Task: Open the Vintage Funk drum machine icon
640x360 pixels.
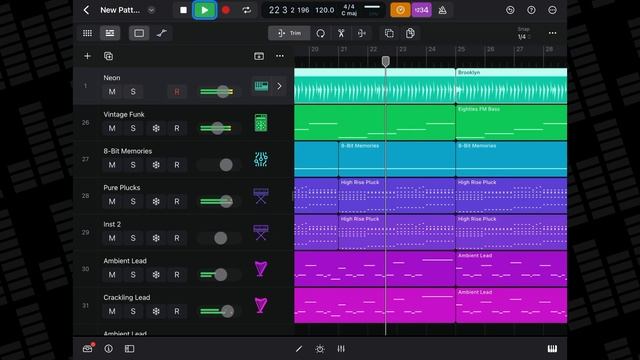Action: [x=261, y=122]
